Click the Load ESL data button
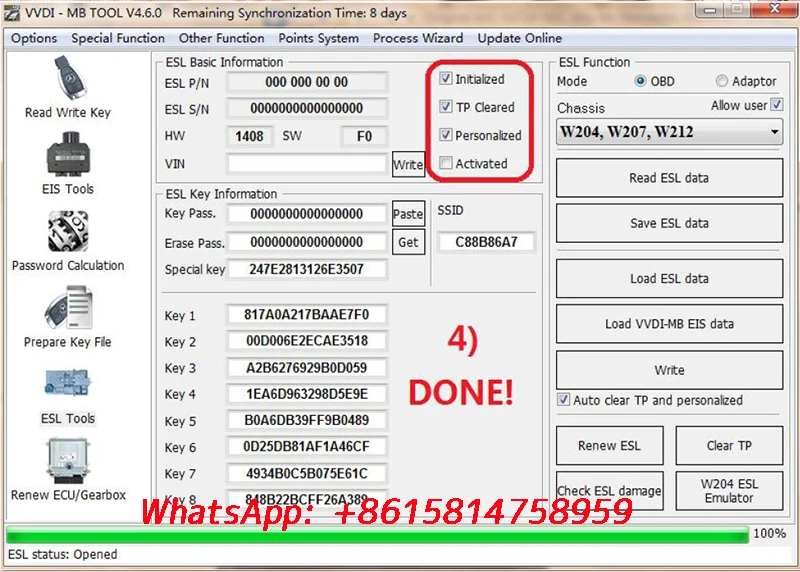 point(669,279)
